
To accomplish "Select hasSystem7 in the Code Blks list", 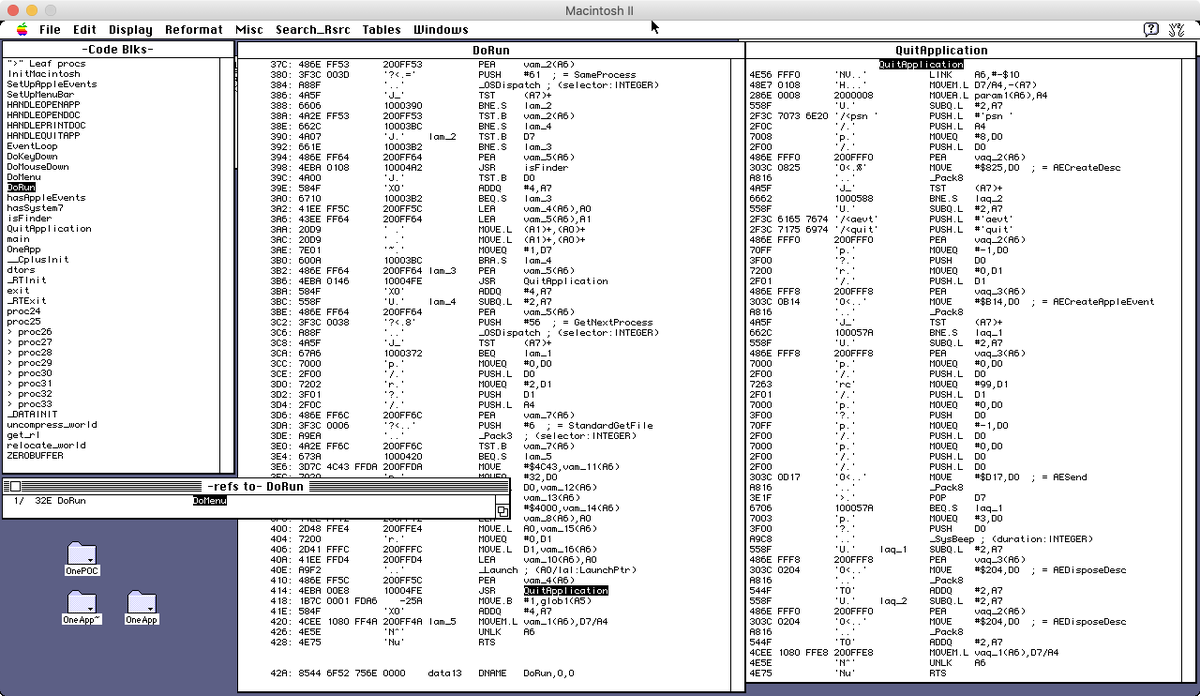I will tap(35, 208).
